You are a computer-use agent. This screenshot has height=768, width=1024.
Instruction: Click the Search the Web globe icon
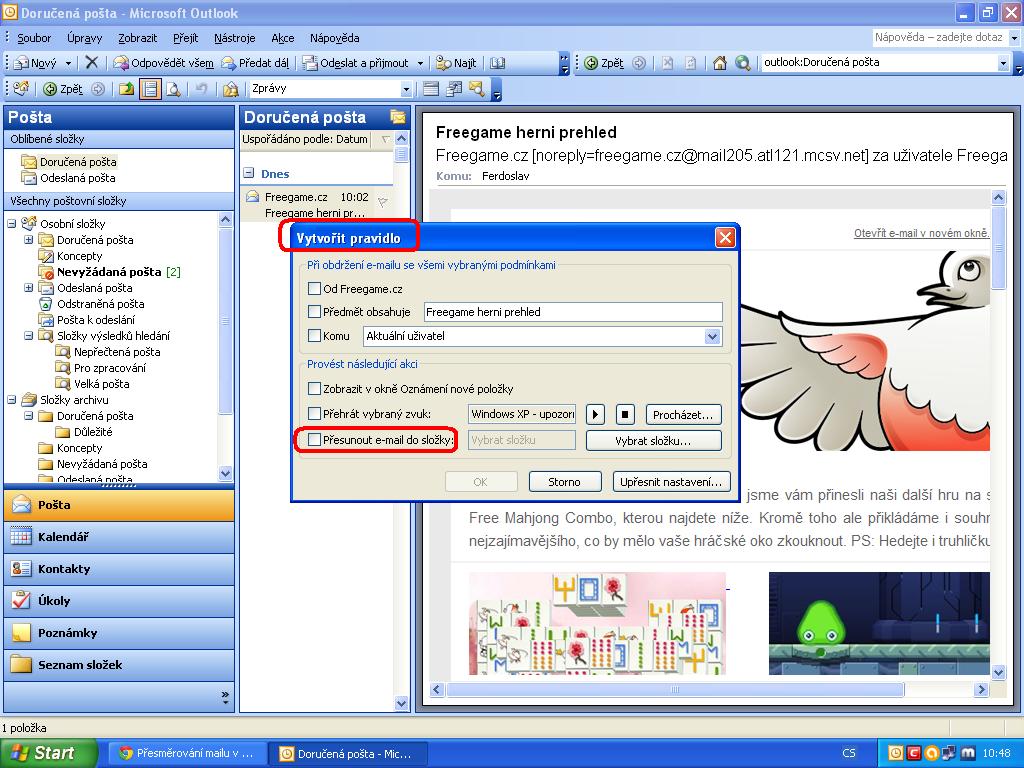(x=743, y=63)
